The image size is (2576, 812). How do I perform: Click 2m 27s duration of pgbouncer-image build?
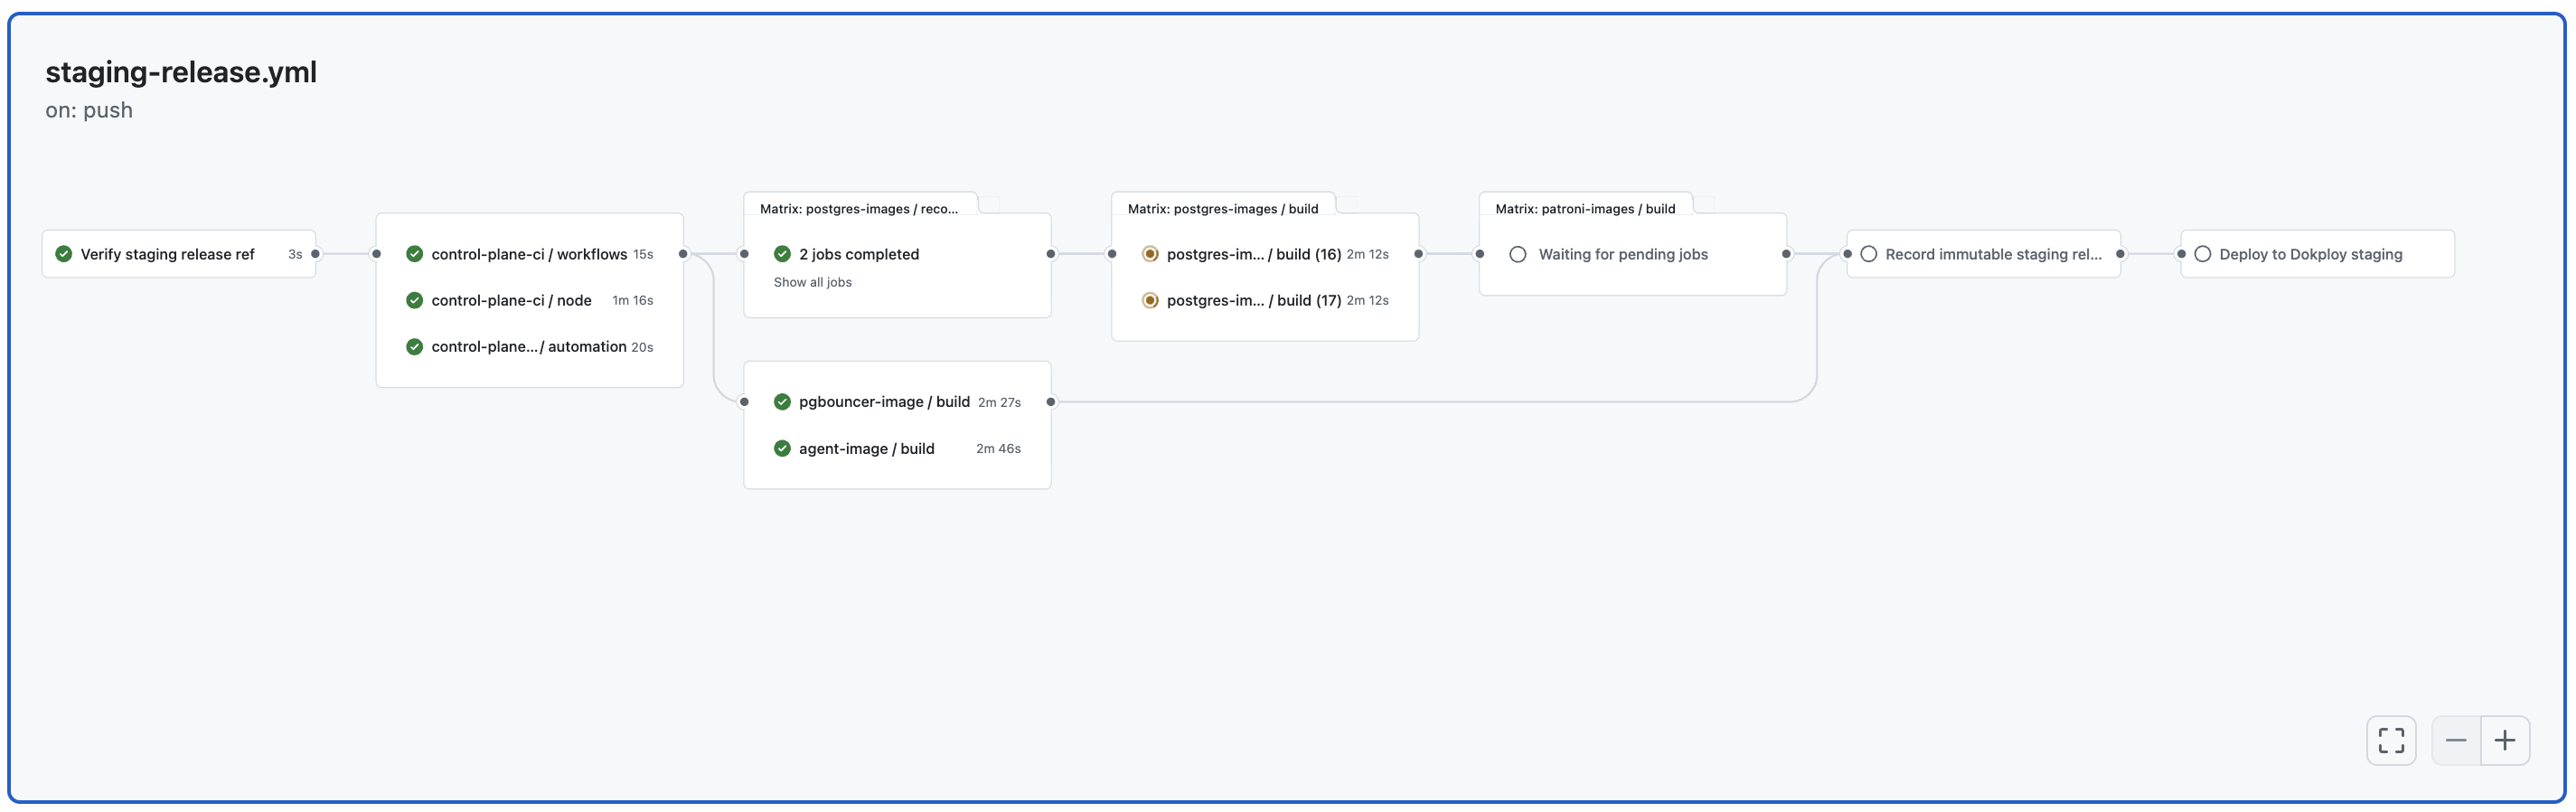click(999, 402)
